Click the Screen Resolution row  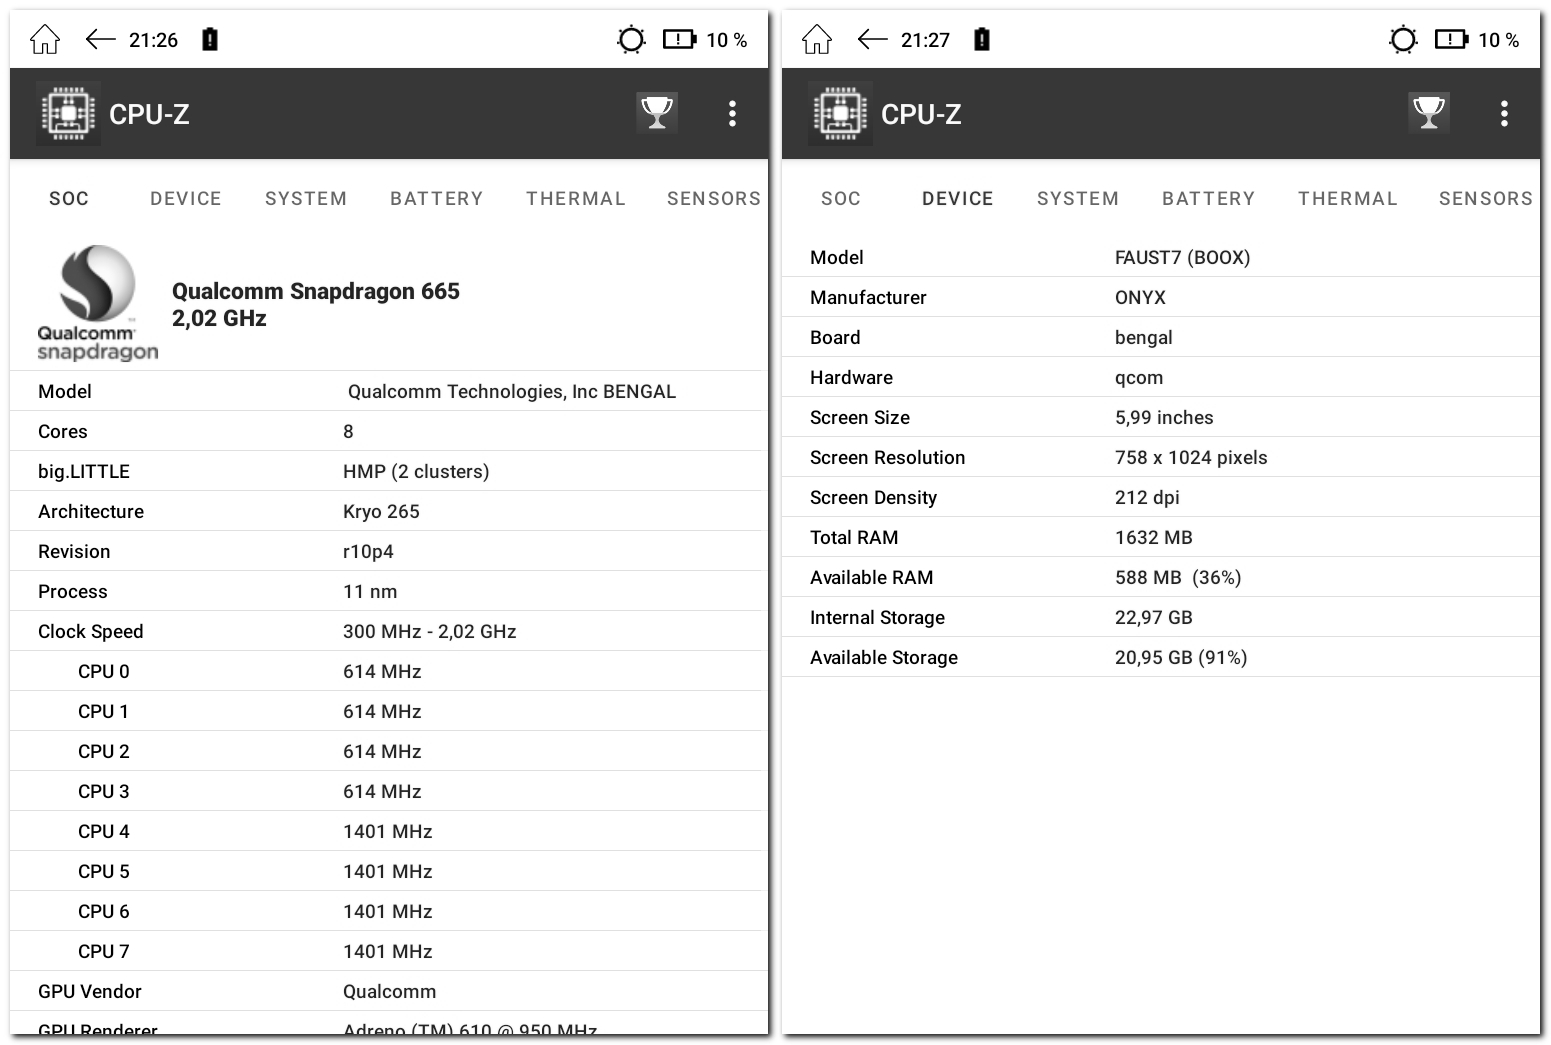click(x=1160, y=457)
